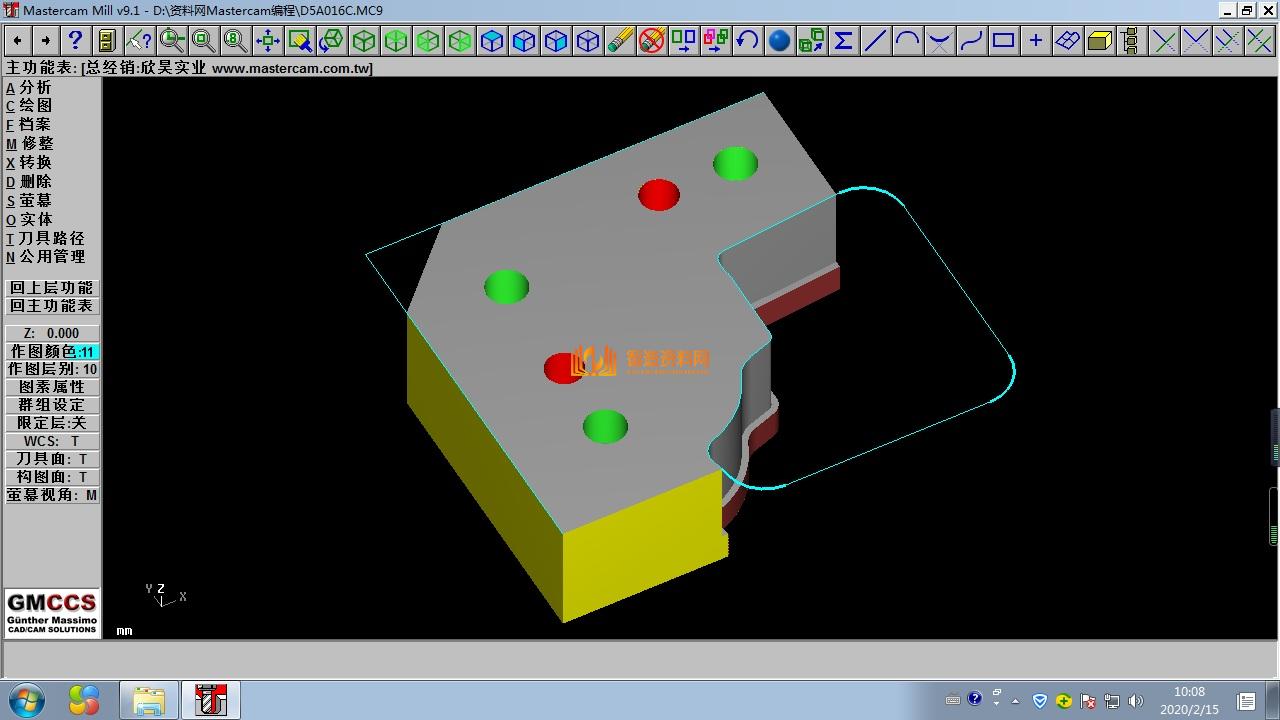Click the Help question mark icon
The width and height of the screenshot is (1280, 720).
tap(75, 40)
